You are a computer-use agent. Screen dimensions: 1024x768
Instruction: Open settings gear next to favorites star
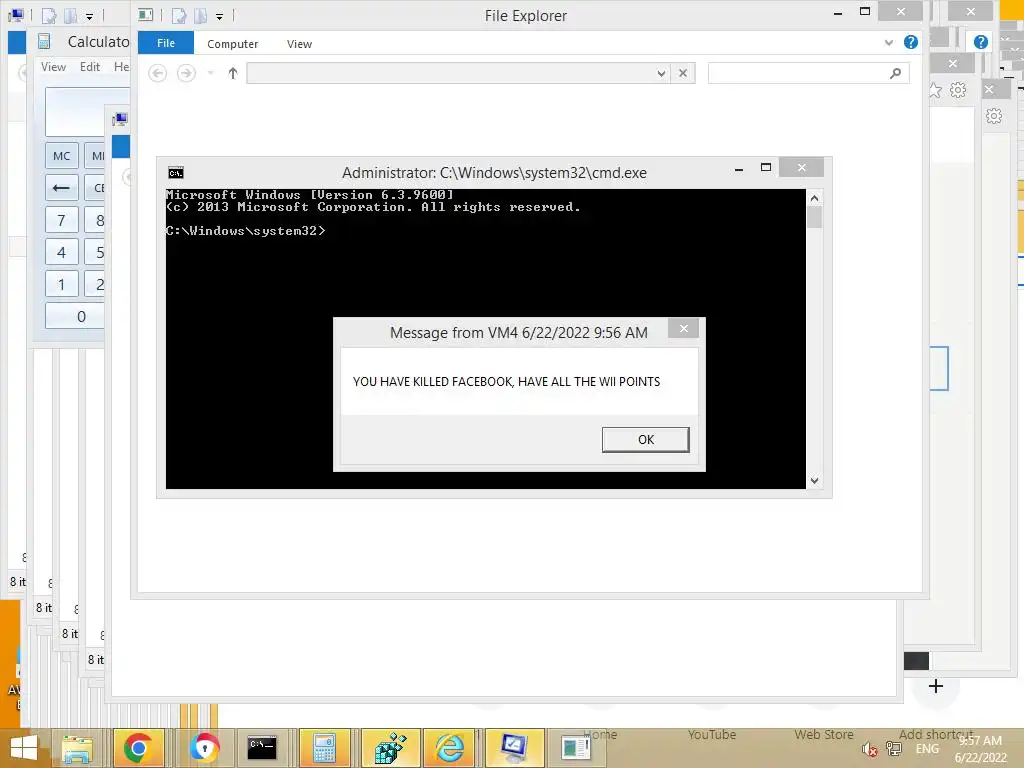click(958, 90)
